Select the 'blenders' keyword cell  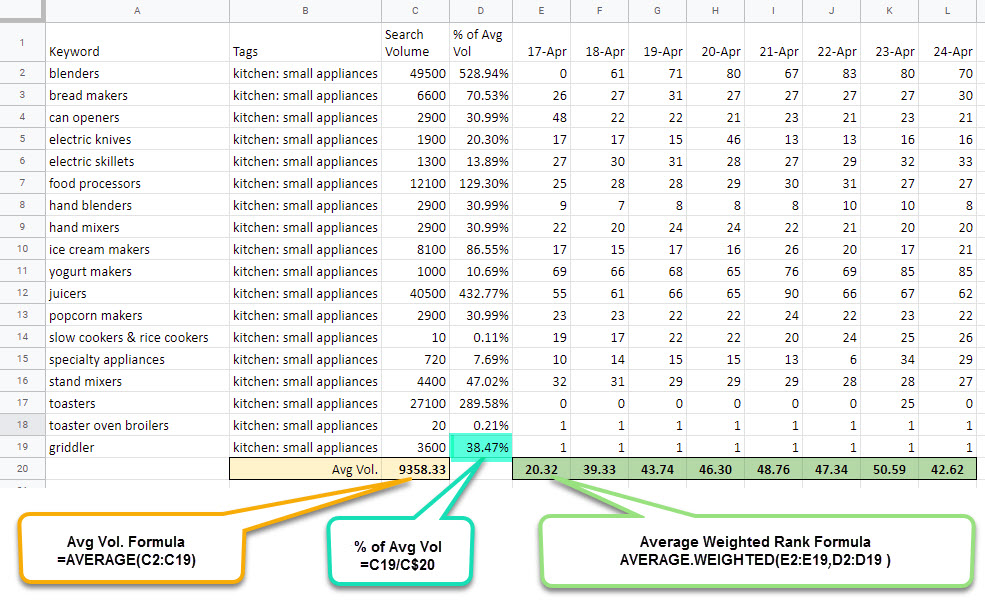136,73
